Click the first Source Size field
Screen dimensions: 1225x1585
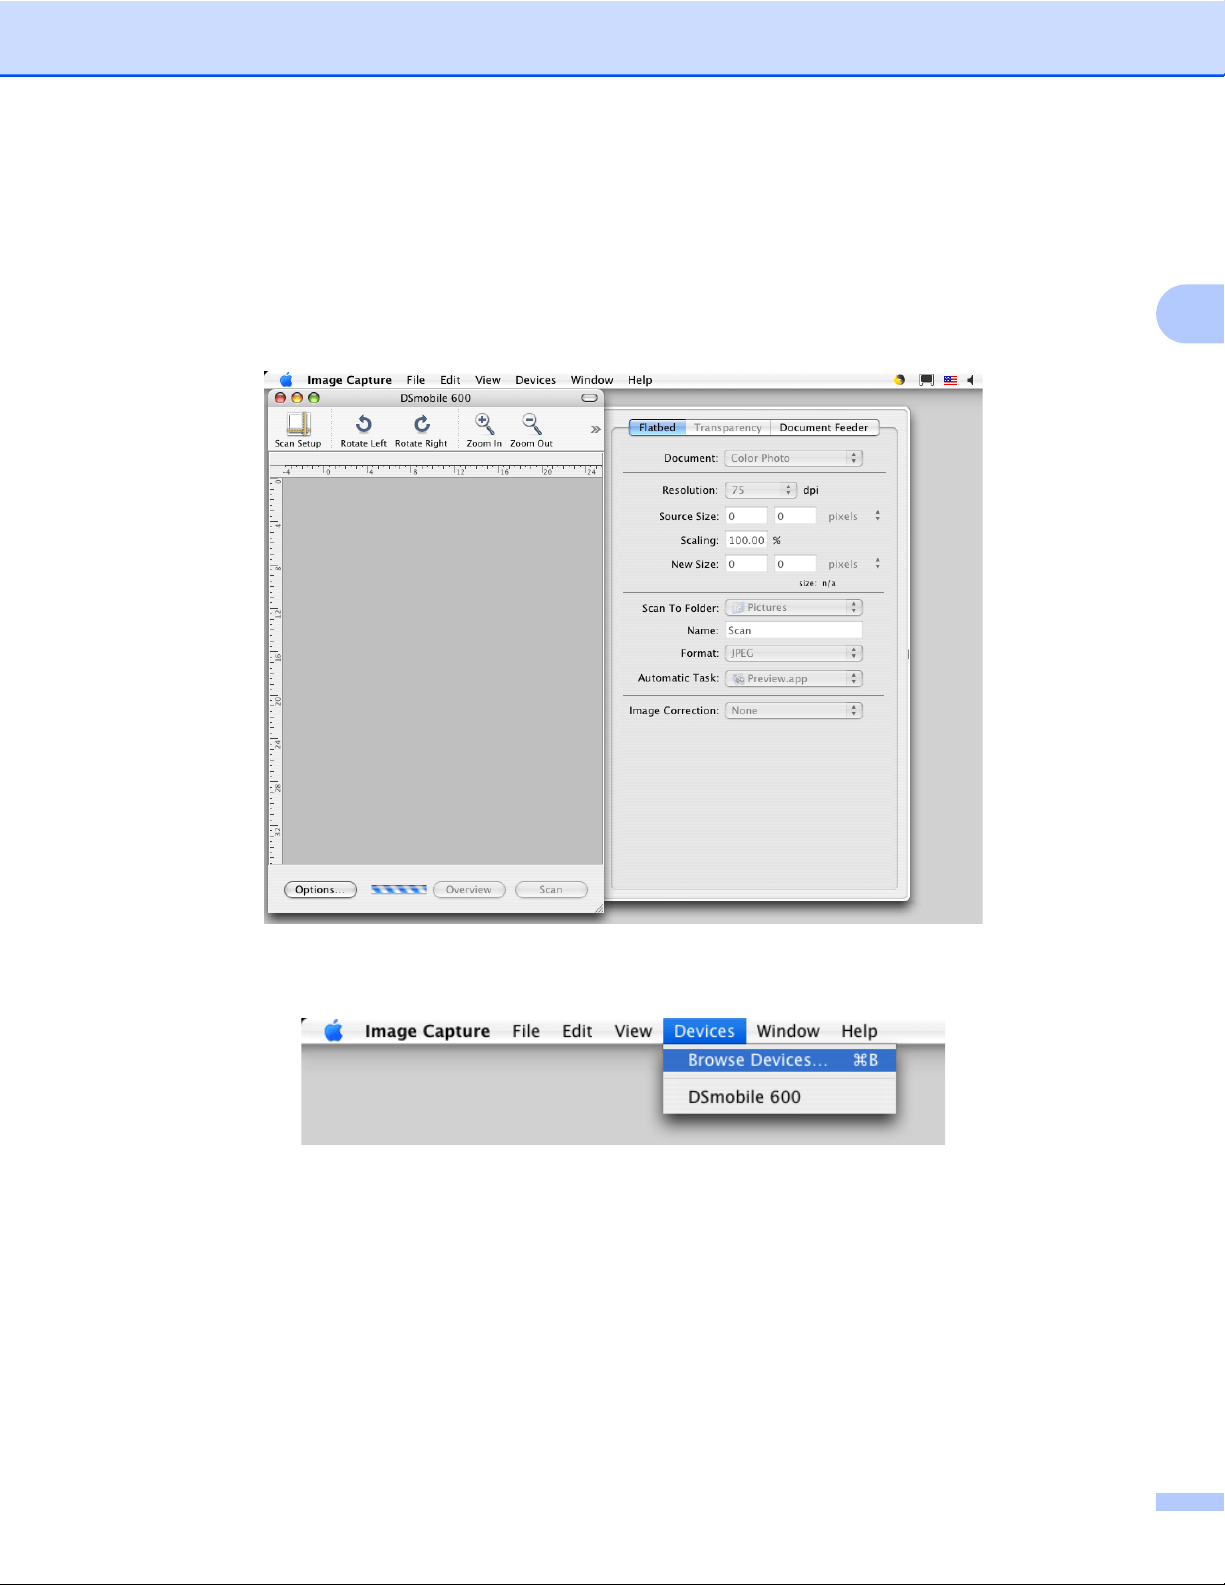pyautogui.click(x=746, y=516)
